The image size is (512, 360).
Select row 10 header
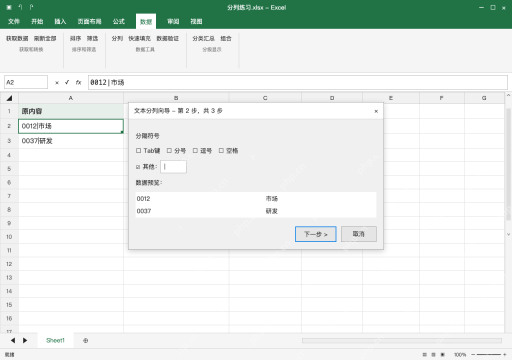9,237
